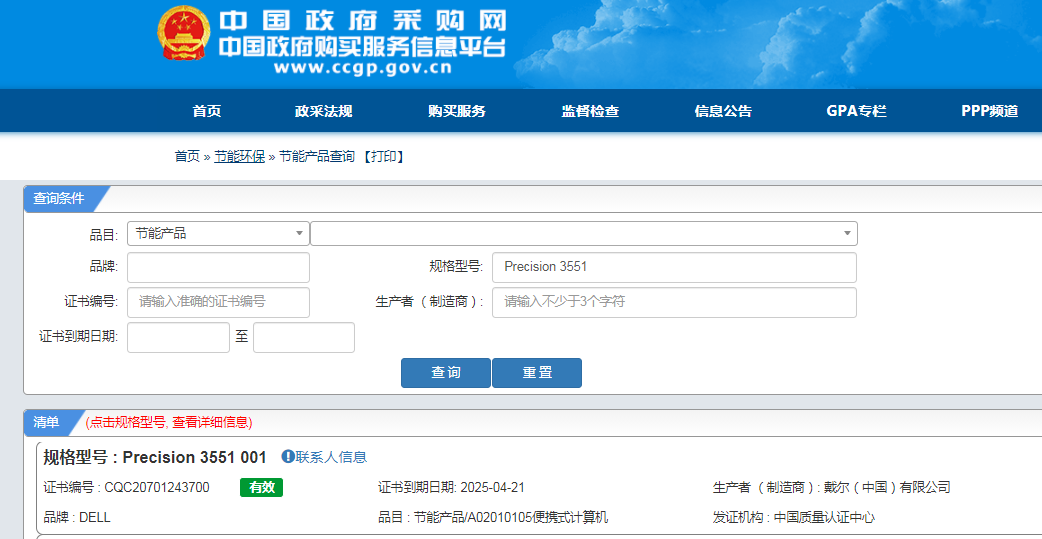
Task: Click the 规格型号 field containing Precision 3551
Action: click(675, 267)
